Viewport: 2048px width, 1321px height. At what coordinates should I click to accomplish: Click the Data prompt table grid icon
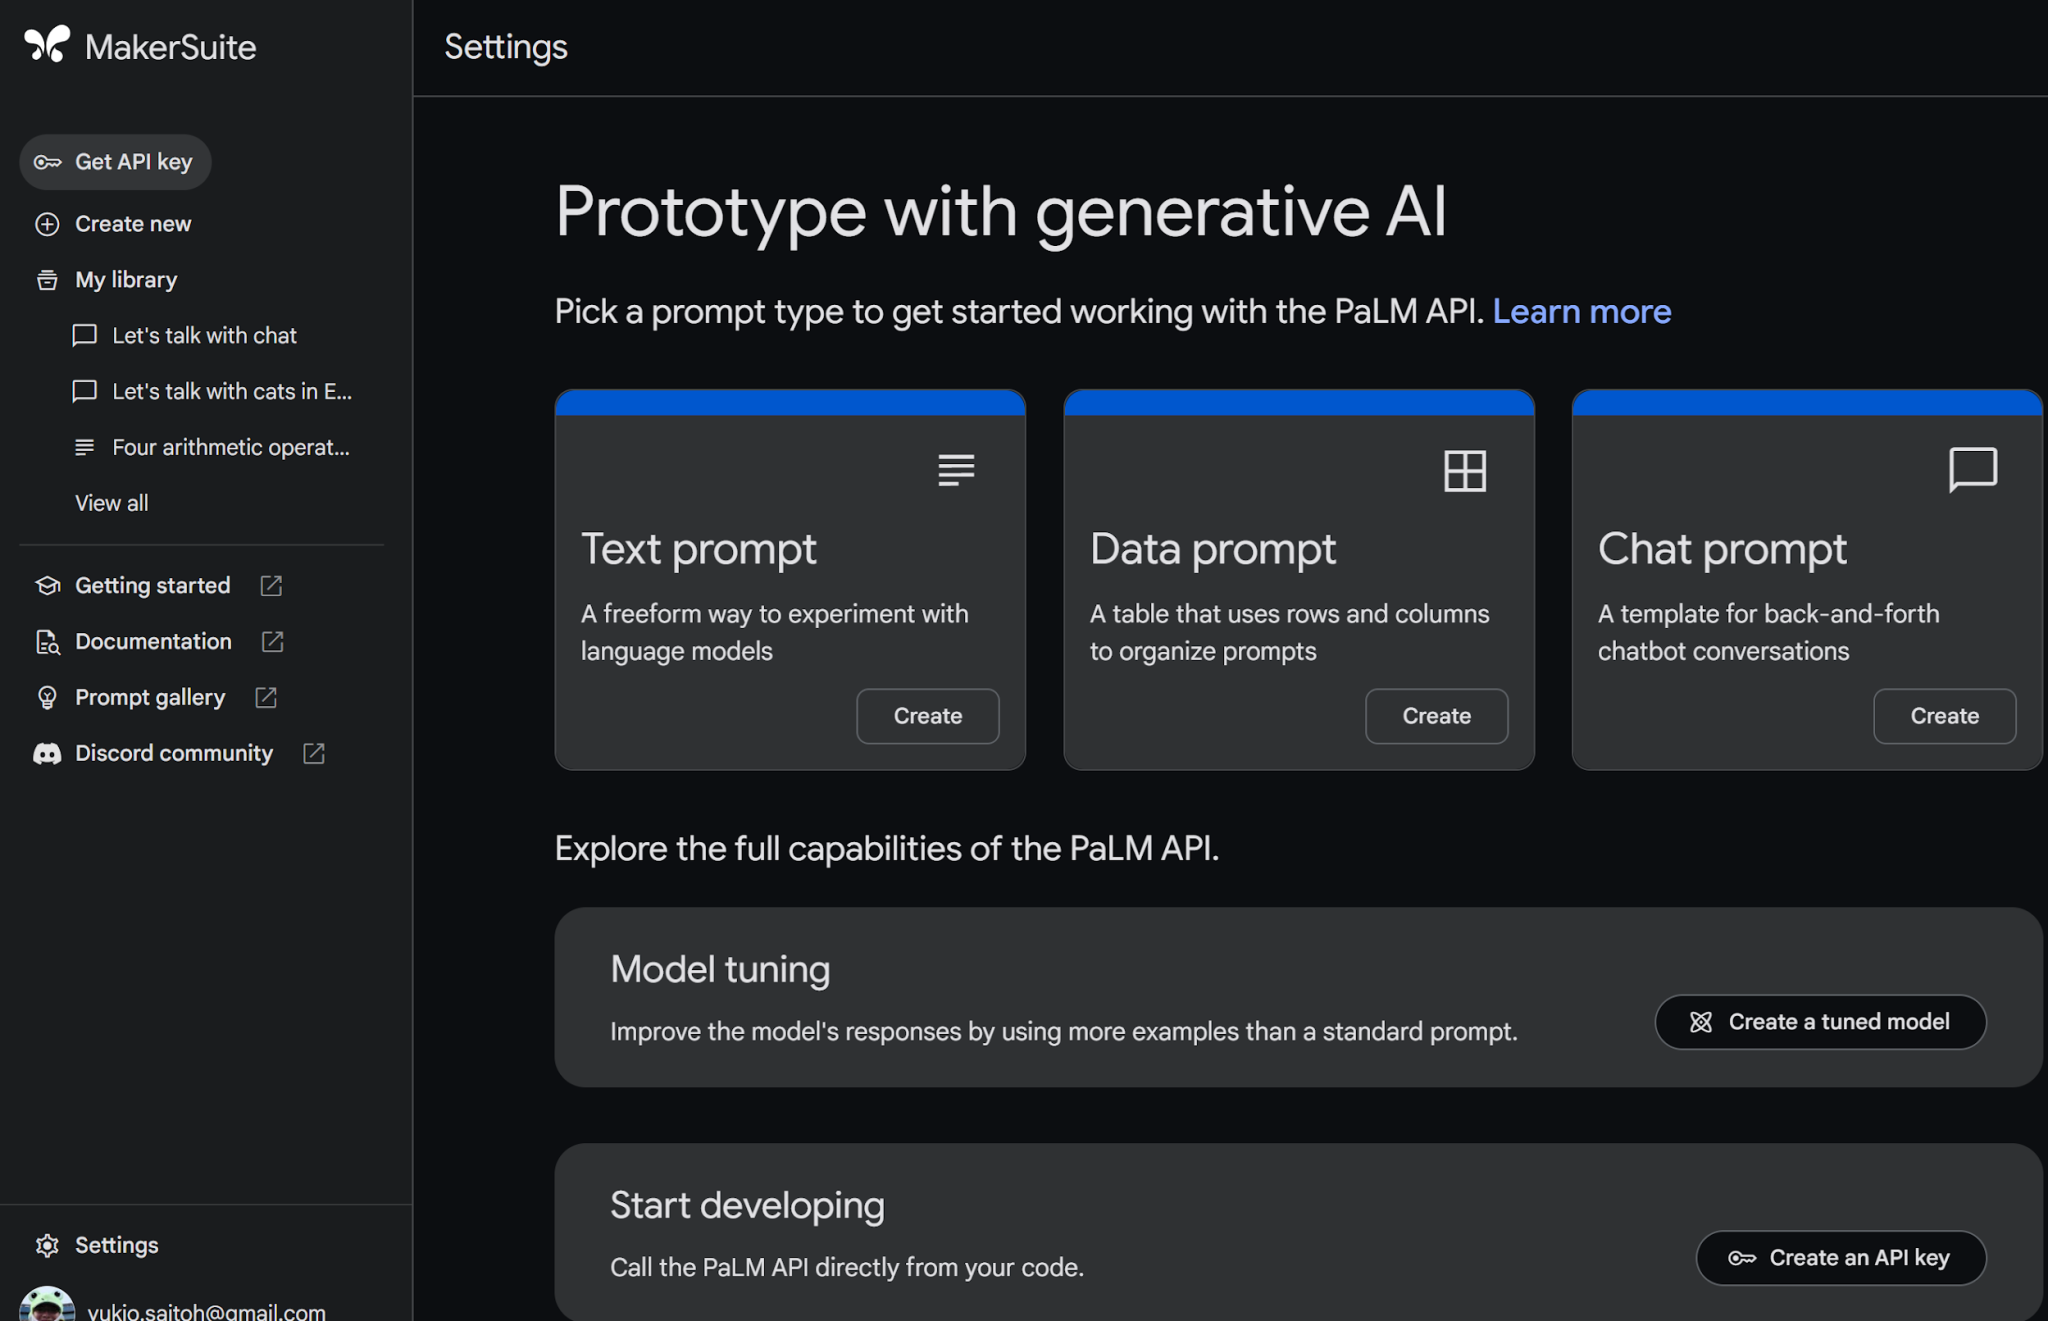coord(1464,470)
